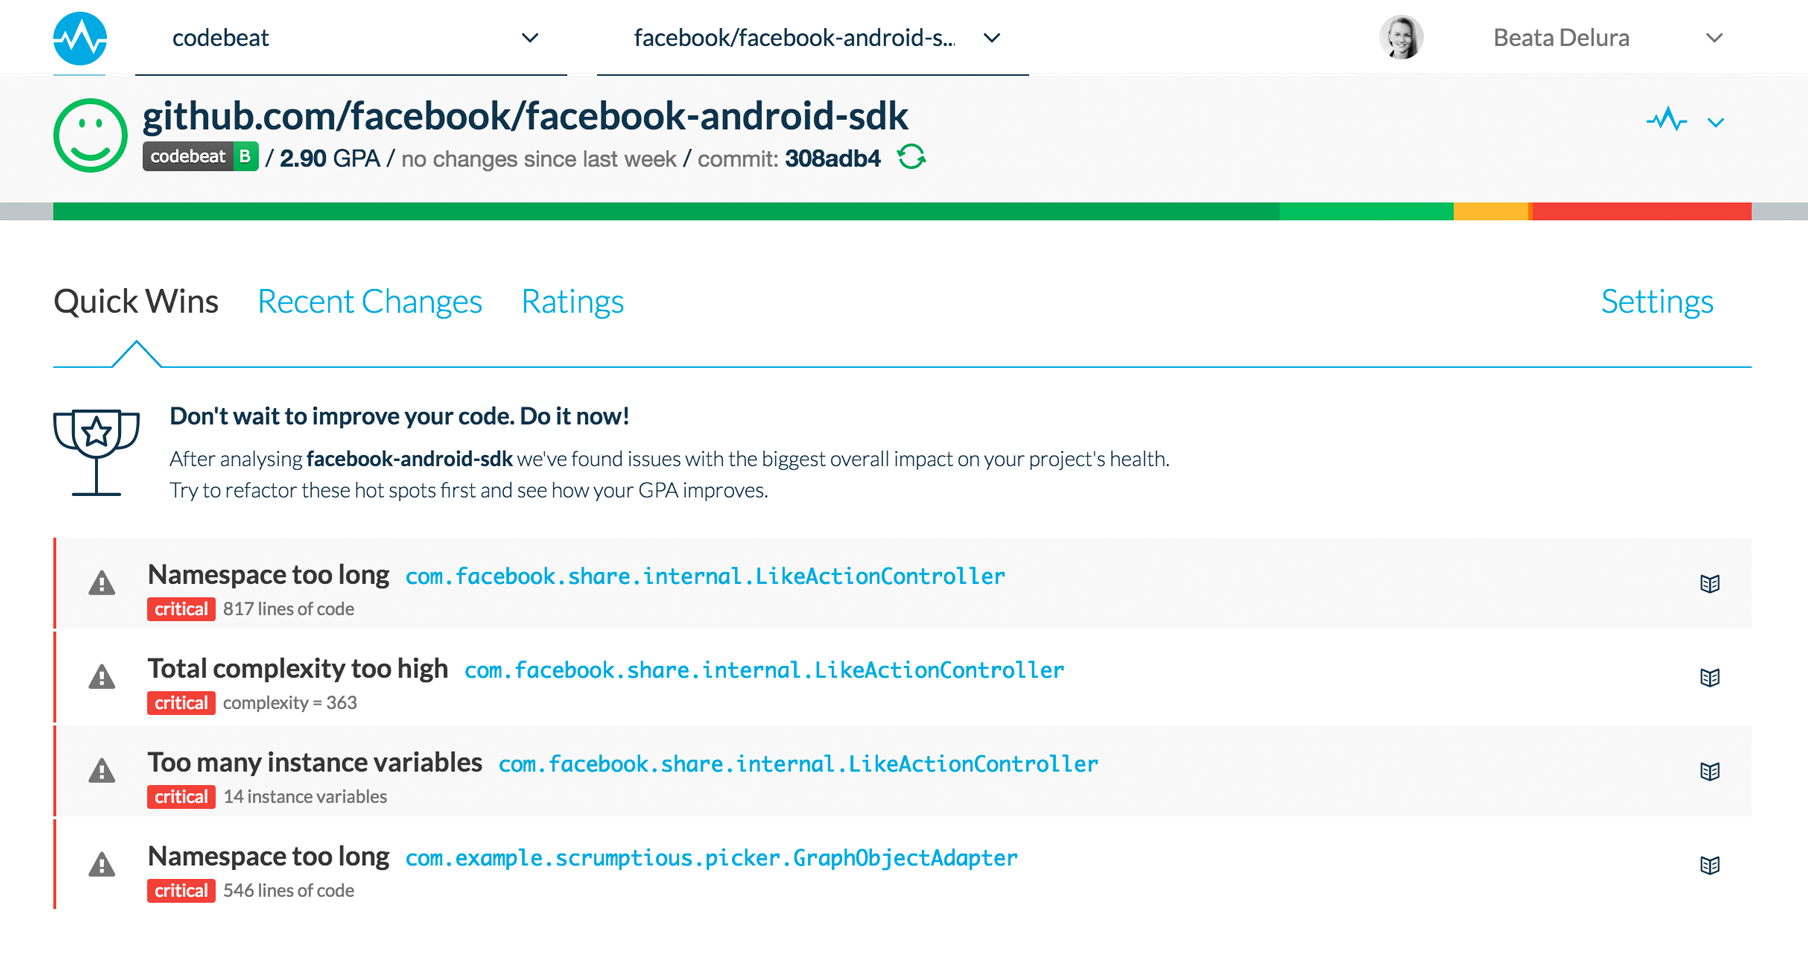Expand chevron next to activity icon
The width and height of the screenshot is (1808, 962).
click(1716, 123)
